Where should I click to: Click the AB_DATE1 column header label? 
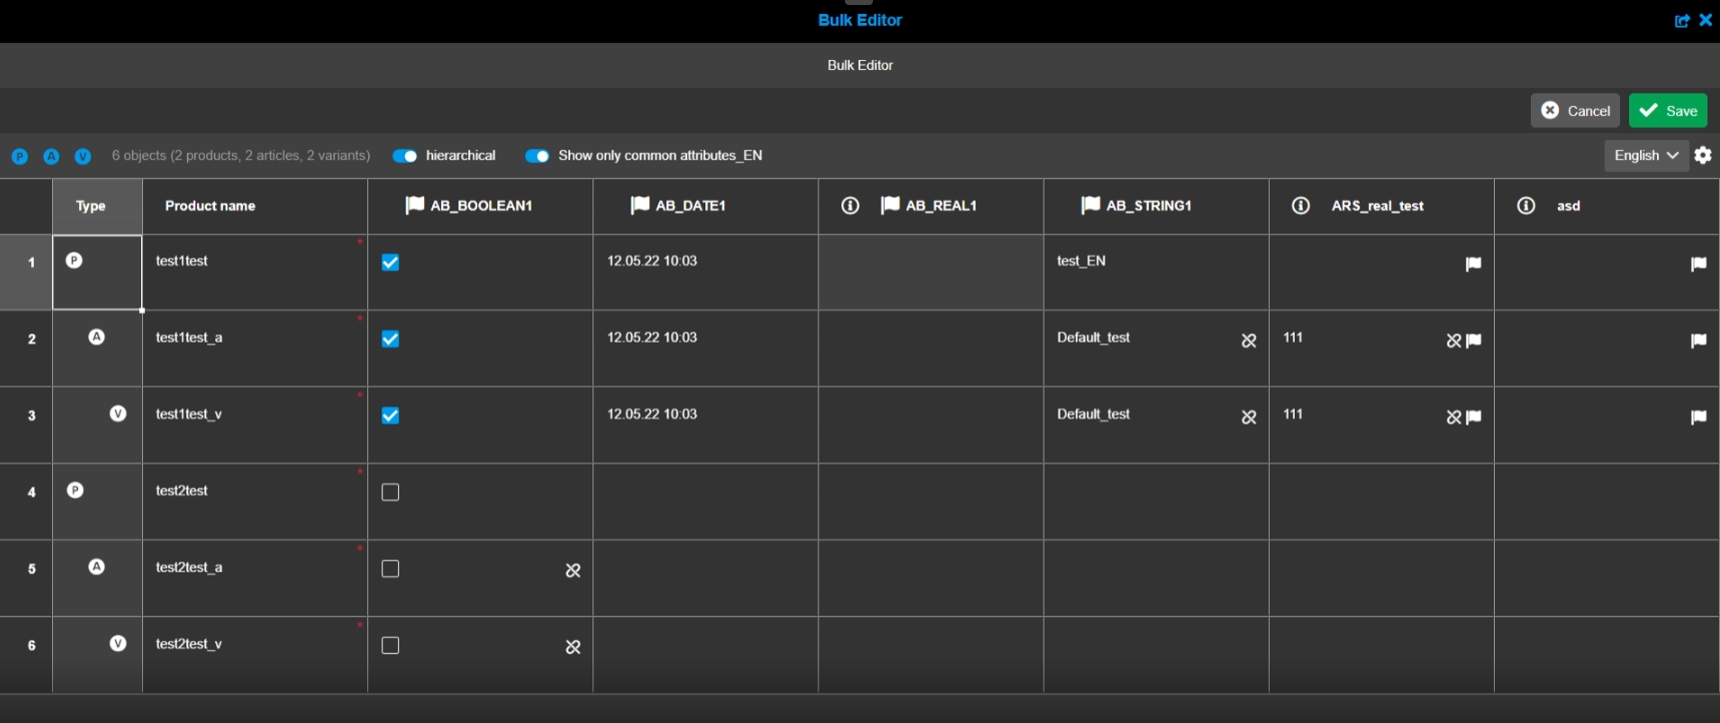pos(691,205)
